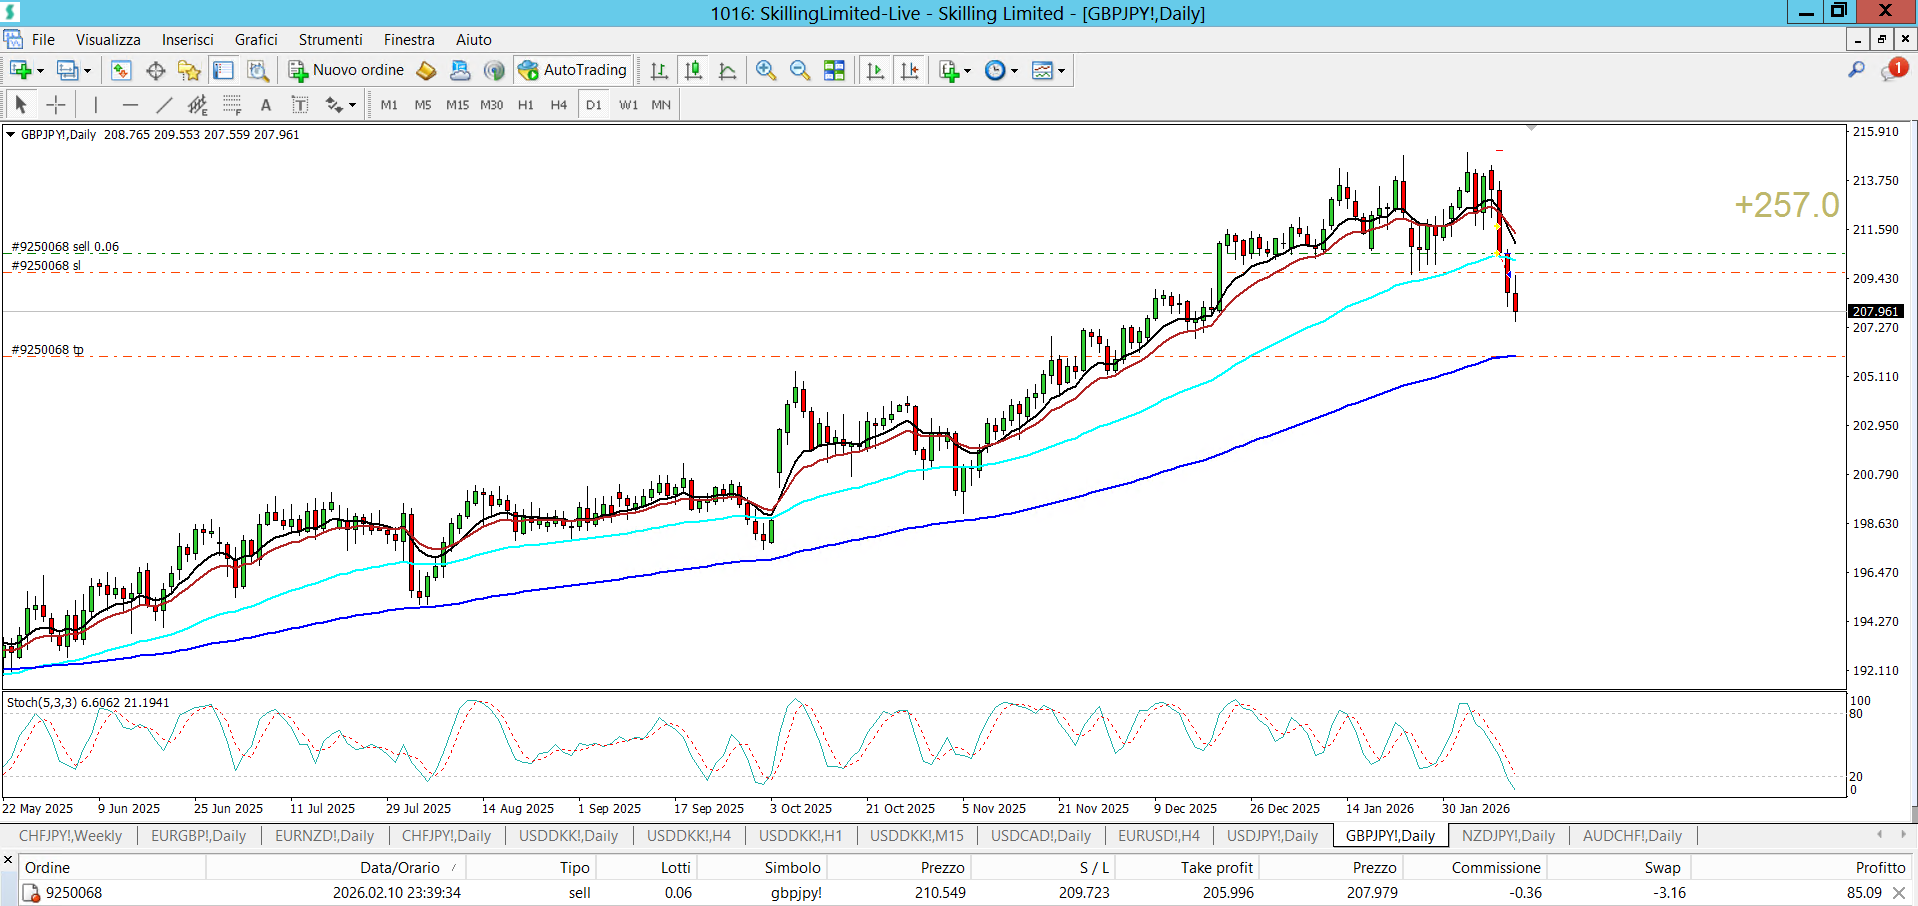Select the crosshair cursor tool
The width and height of the screenshot is (1918, 906).
tap(56, 105)
